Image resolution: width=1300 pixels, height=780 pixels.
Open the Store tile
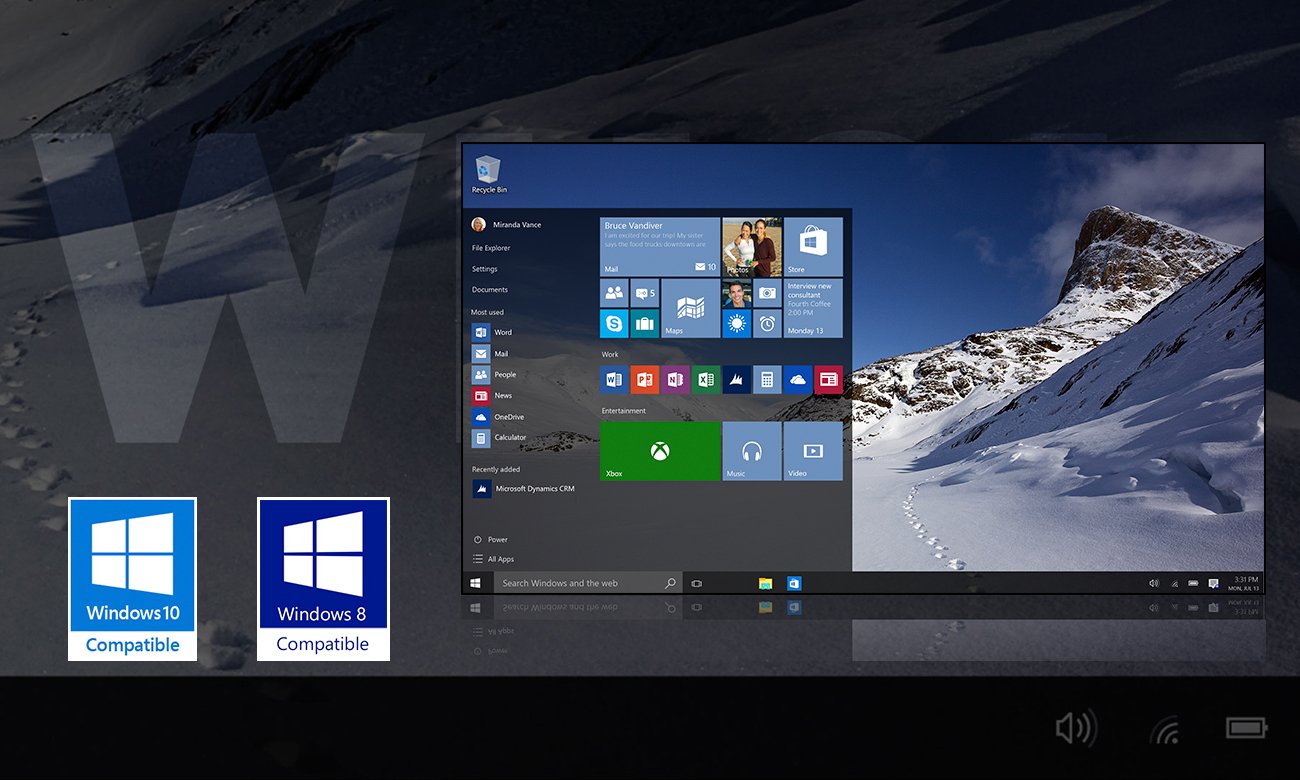(813, 247)
